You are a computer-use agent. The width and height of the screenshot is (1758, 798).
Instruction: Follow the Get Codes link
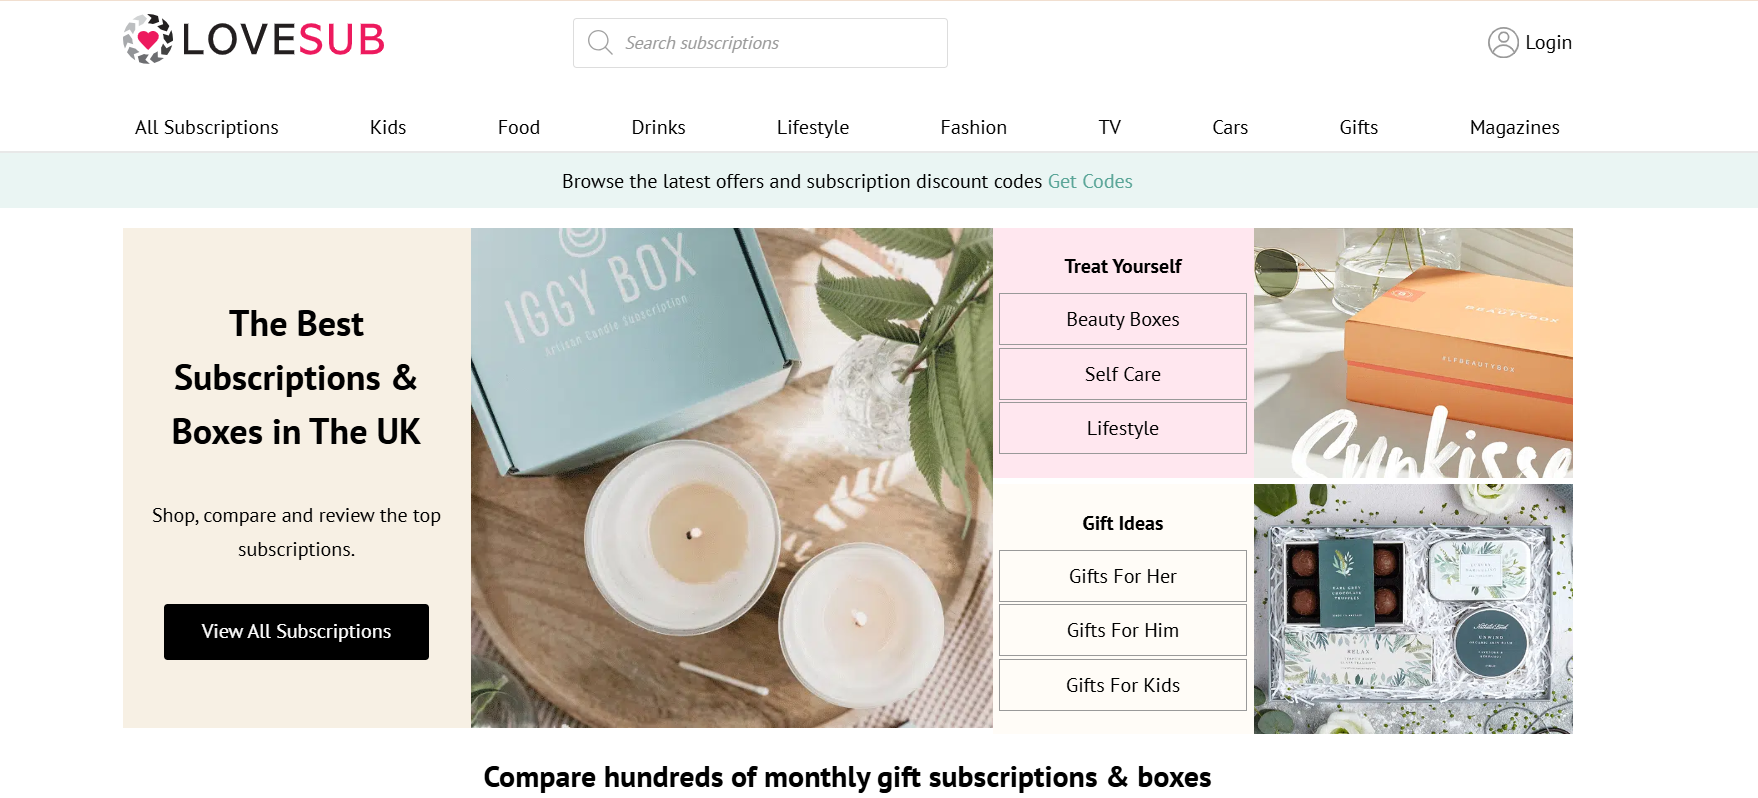1090,181
